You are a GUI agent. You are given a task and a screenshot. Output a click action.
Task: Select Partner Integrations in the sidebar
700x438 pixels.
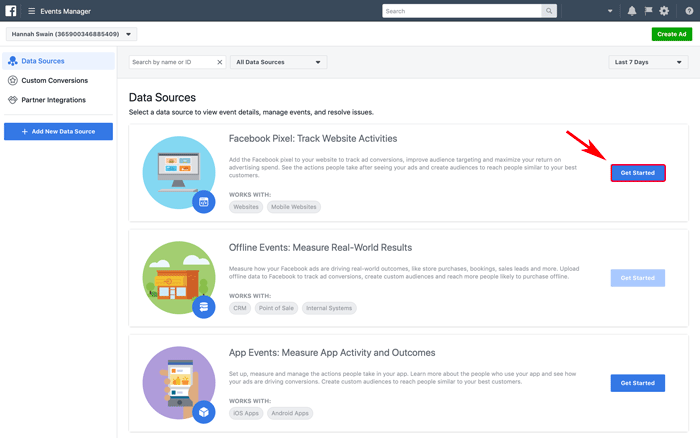(x=58, y=100)
